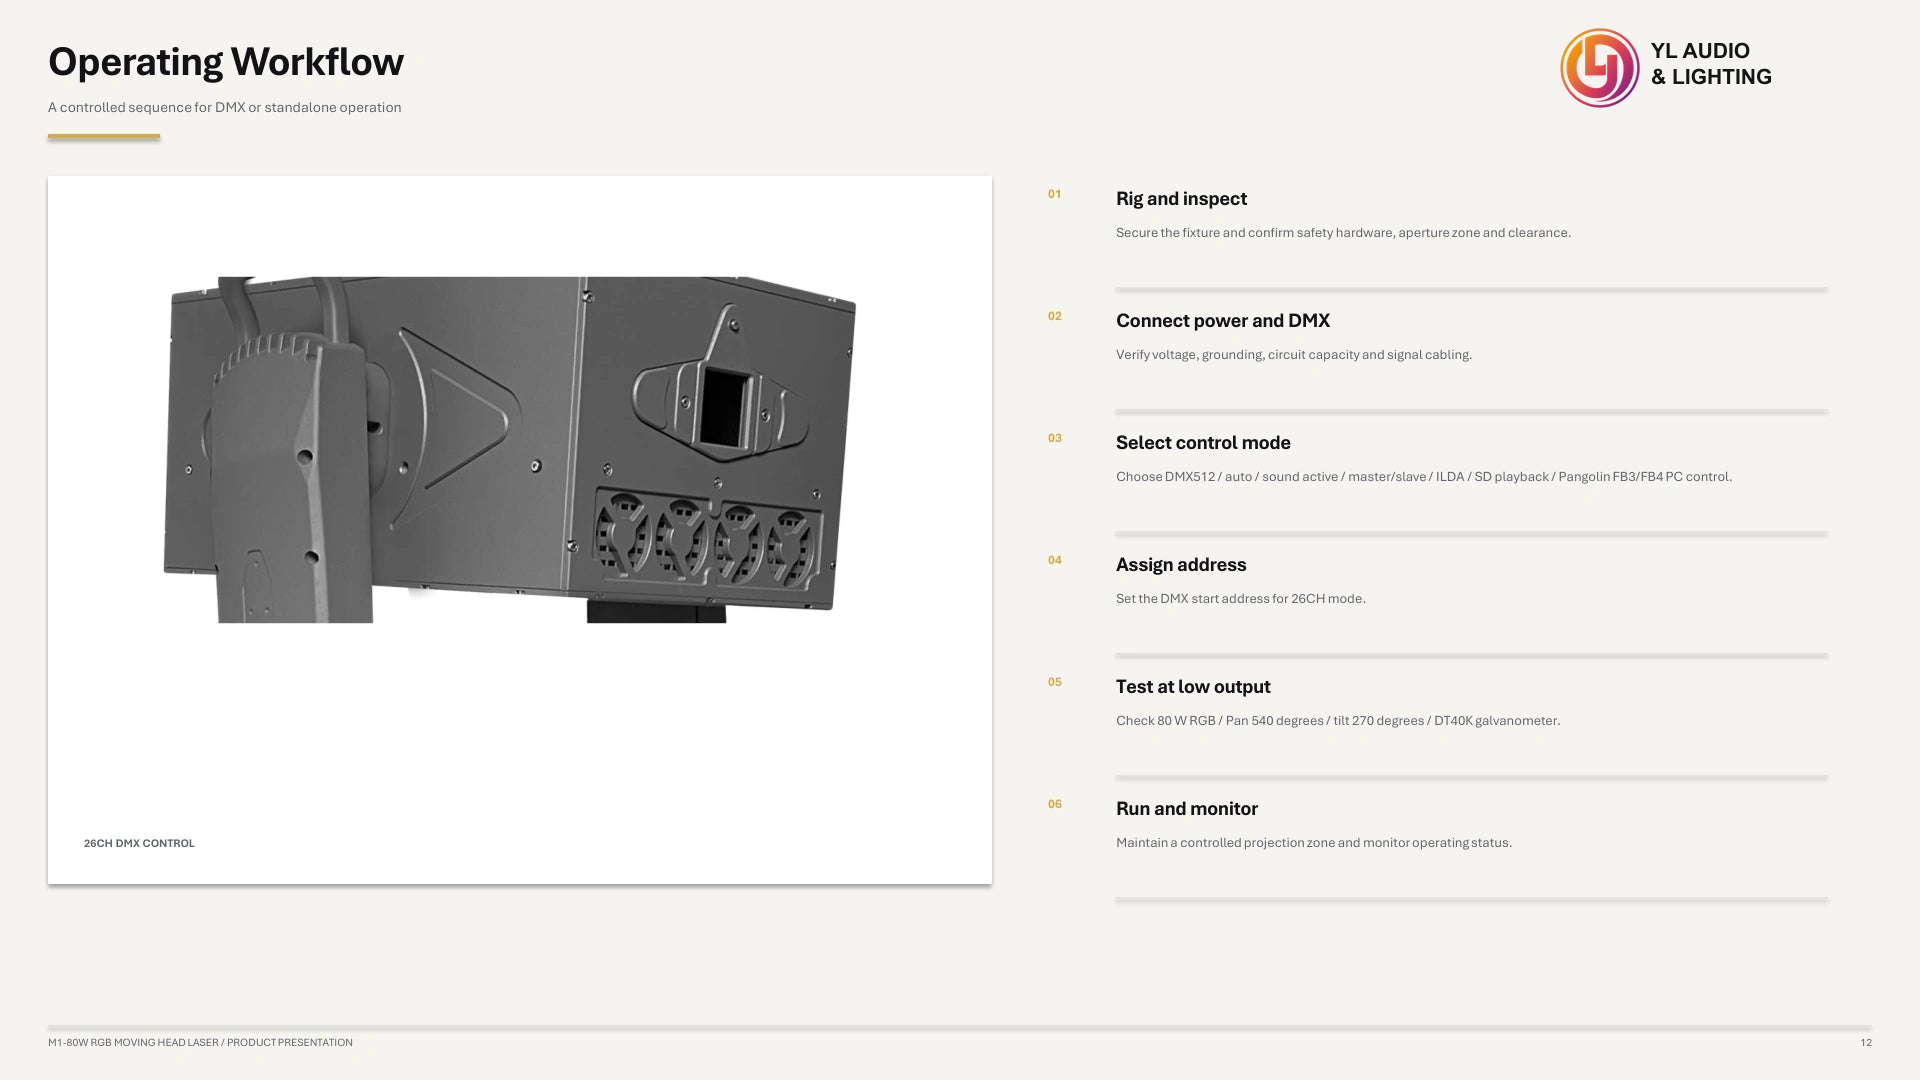This screenshot has width=1920, height=1080.
Task: Click the 'Assign address' heading
Action: (x=1181, y=565)
